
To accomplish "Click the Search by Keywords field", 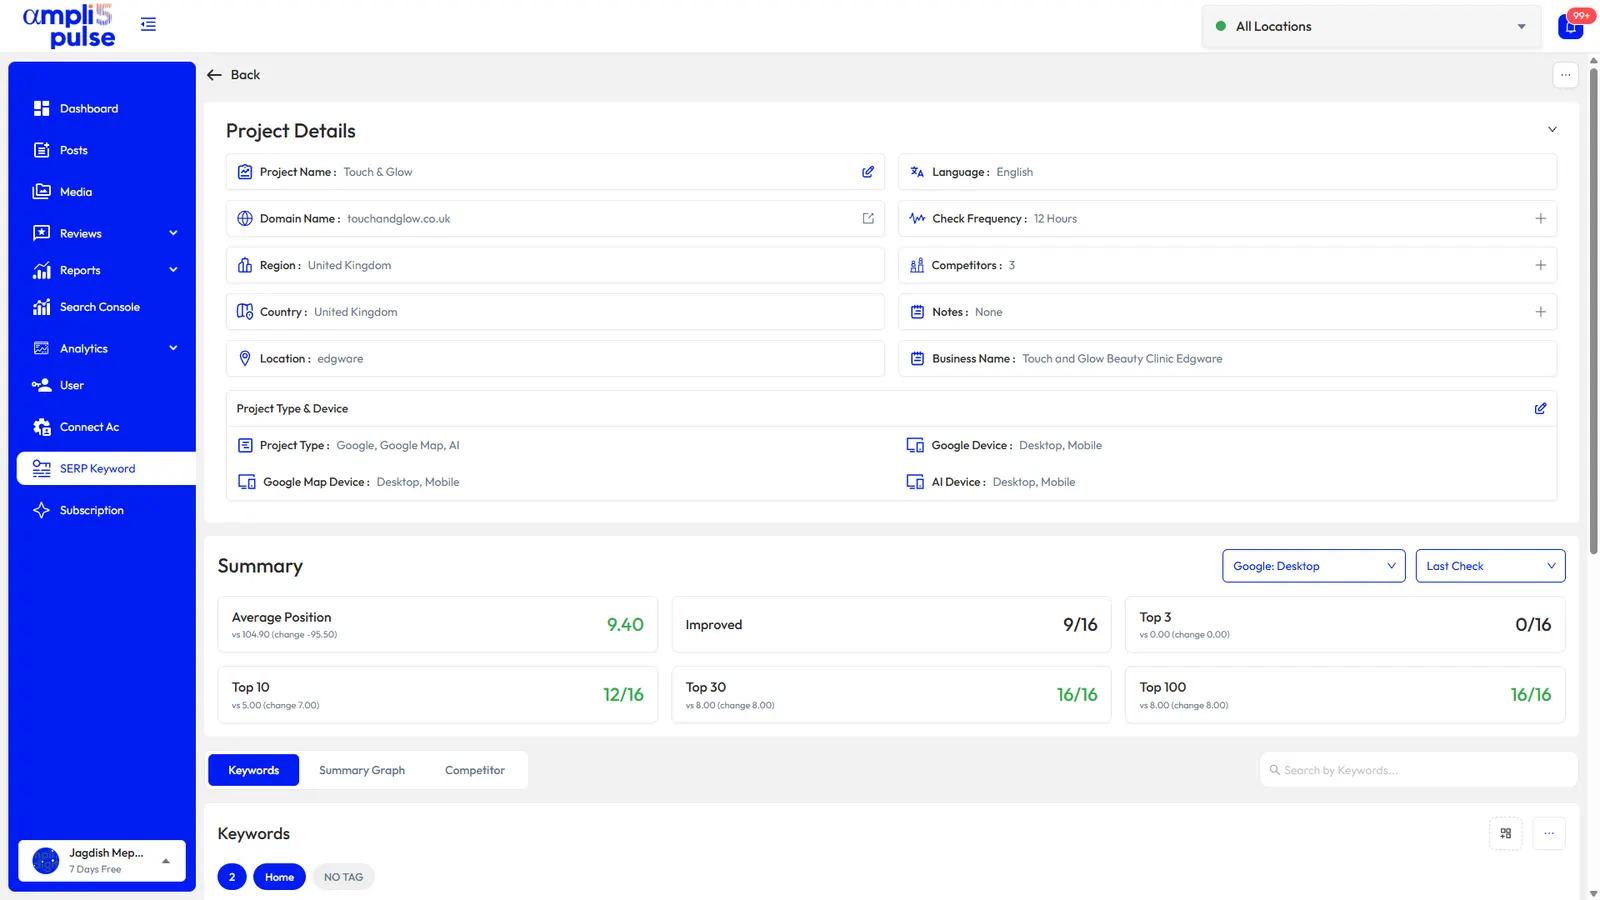I will [1418, 770].
